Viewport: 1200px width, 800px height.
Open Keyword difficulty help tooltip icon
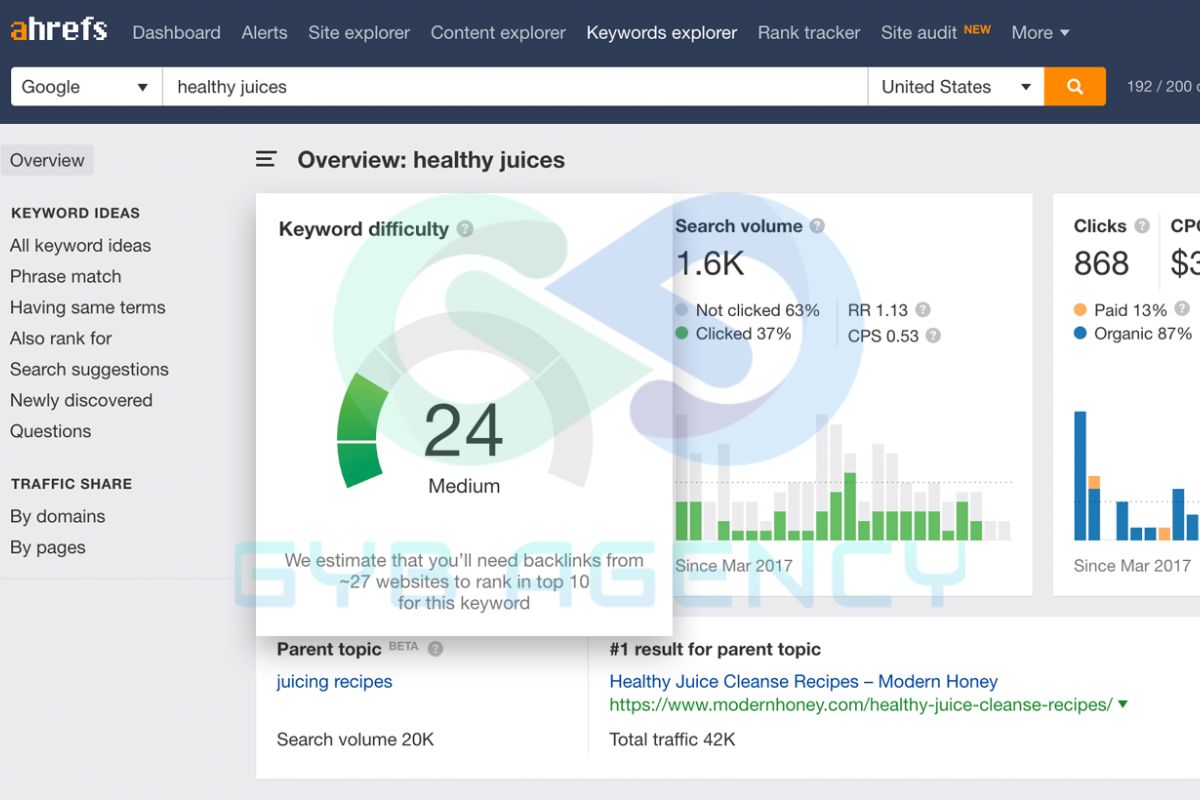tap(465, 229)
